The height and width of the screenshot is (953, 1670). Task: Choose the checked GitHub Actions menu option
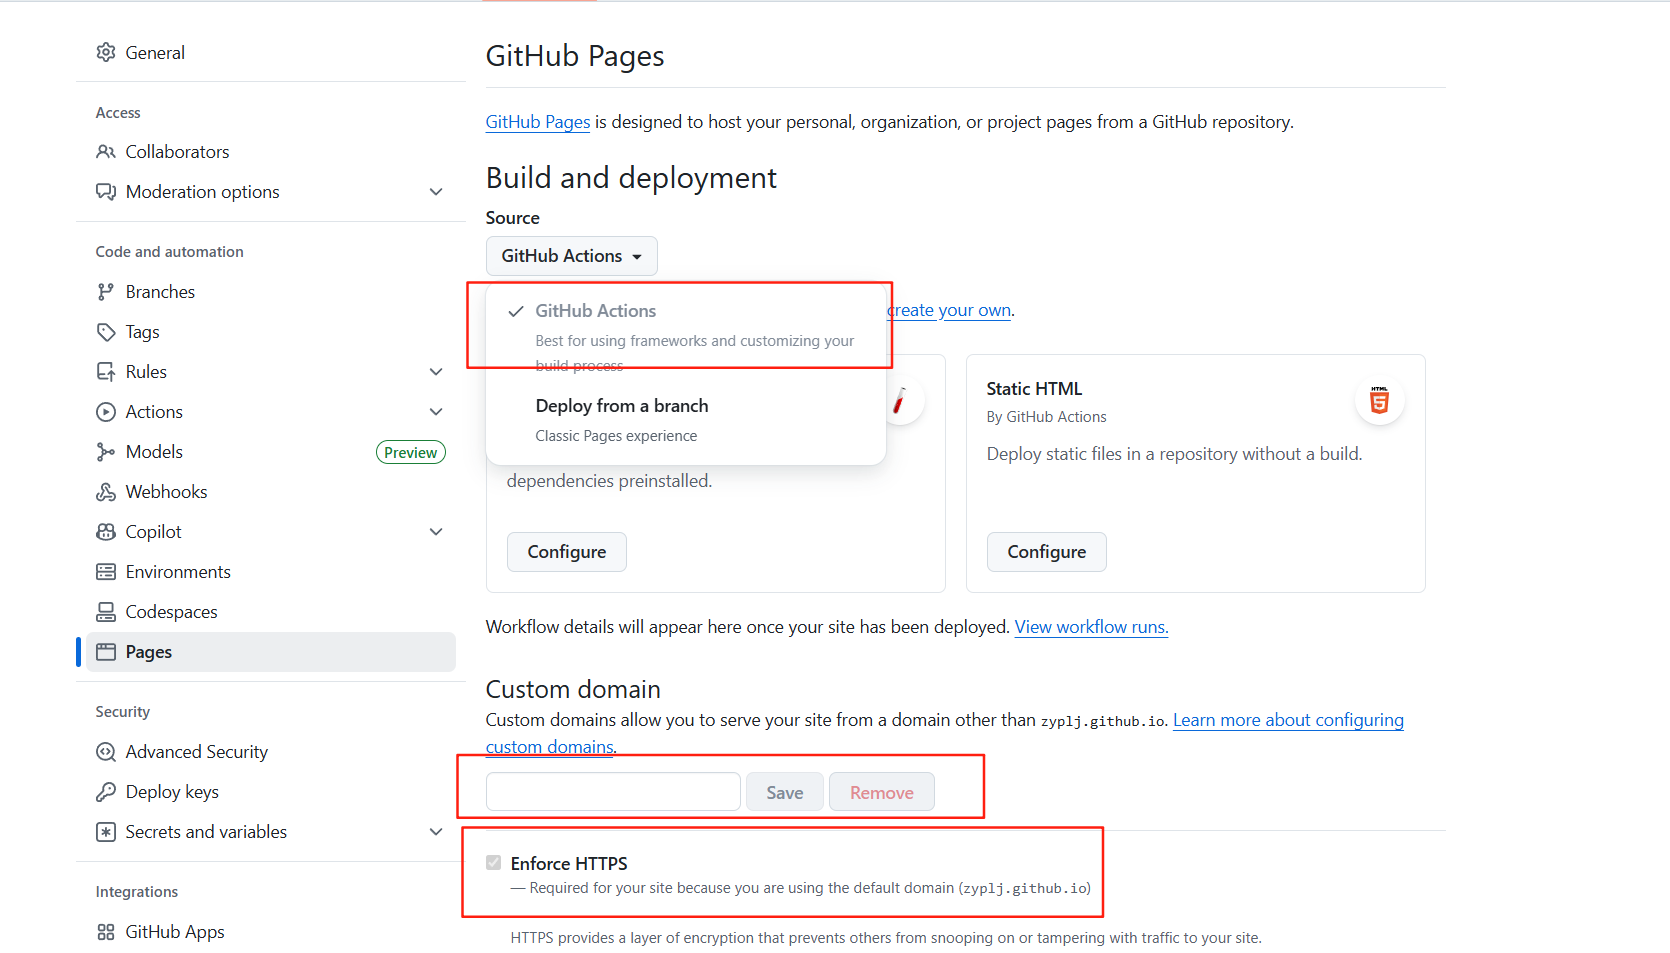(x=596, y=311)
